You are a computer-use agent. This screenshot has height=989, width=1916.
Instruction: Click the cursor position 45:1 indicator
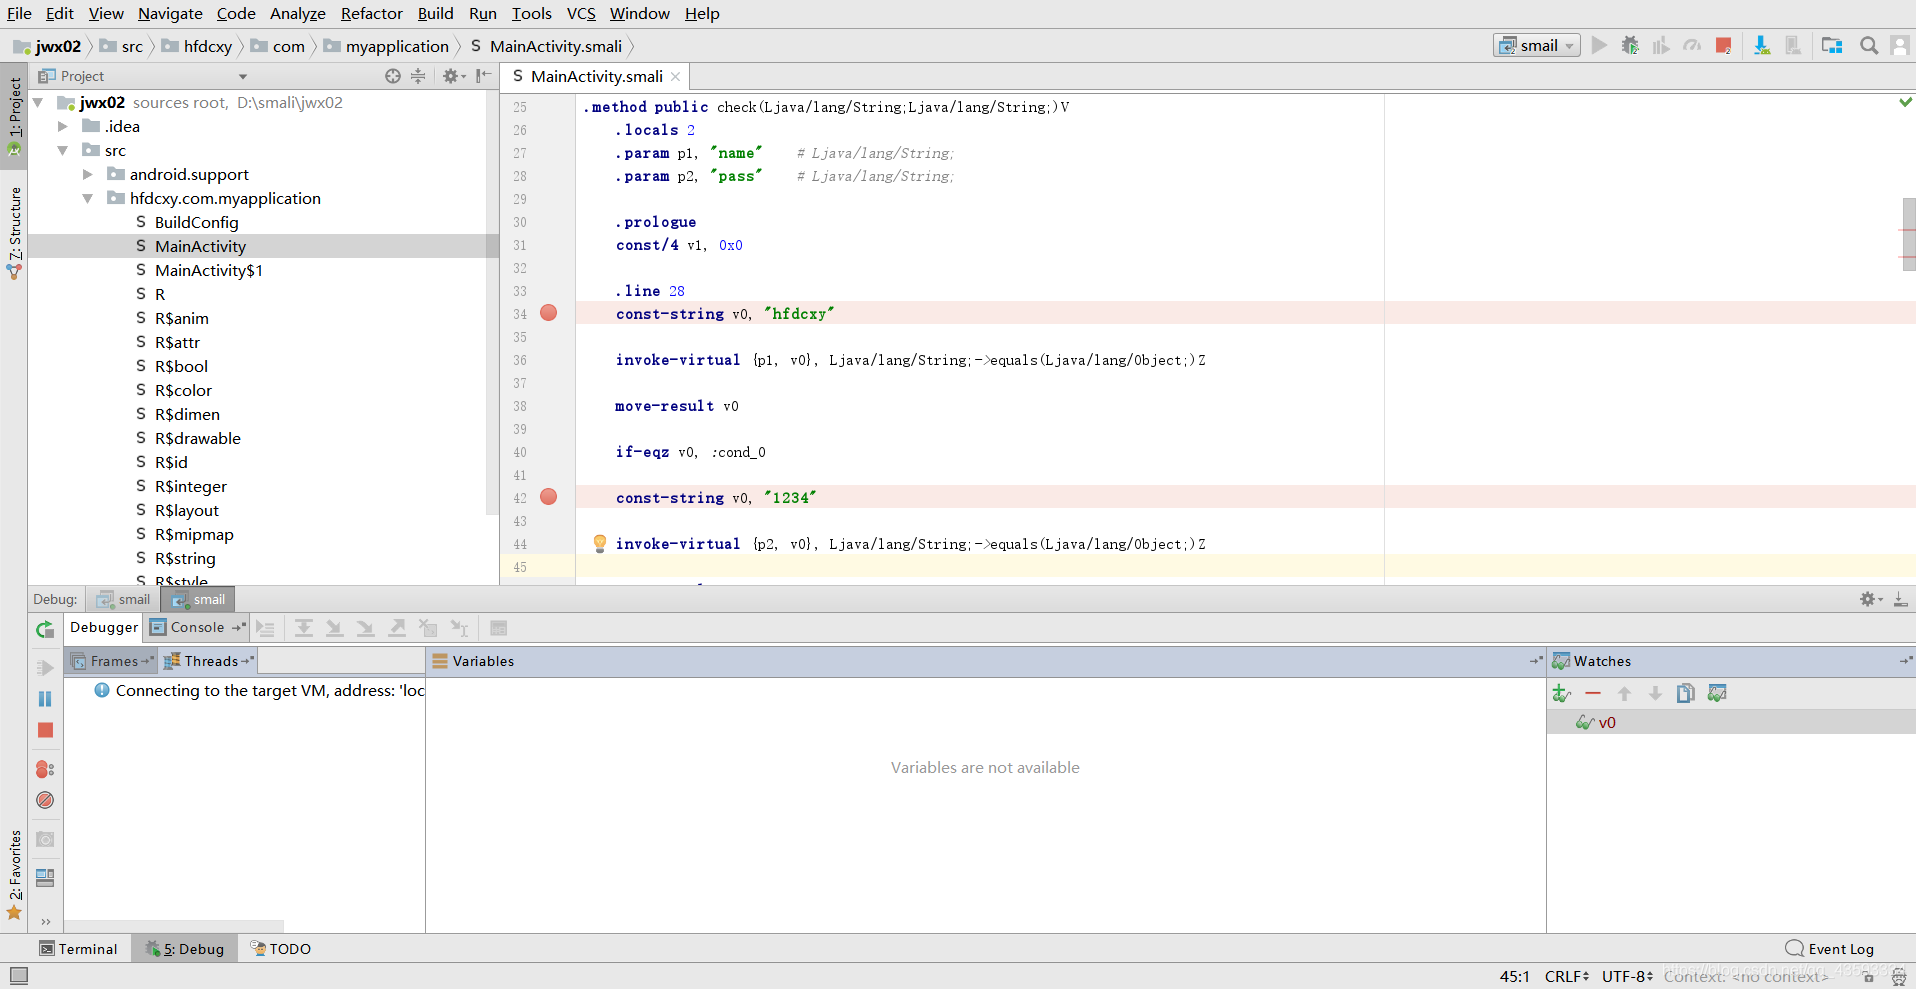pyautogui.click(x=1514, y=976)
